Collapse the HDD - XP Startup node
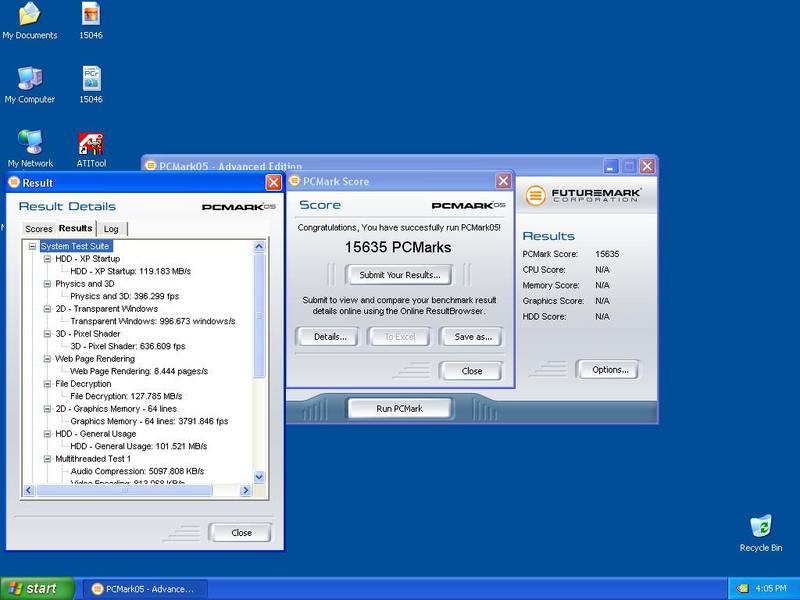This screenshot has width=800, height=600. pyautogui.click(x=47, y=259)
